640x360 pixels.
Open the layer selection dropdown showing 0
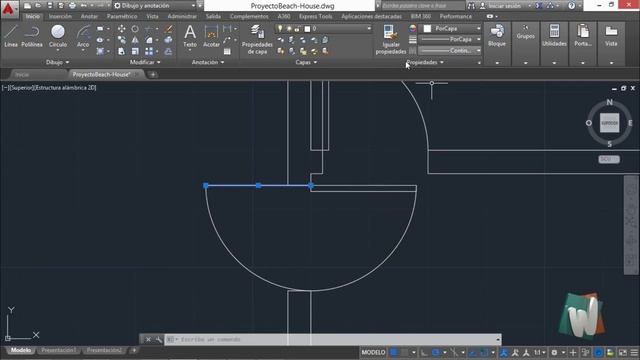tap(324, 29)
